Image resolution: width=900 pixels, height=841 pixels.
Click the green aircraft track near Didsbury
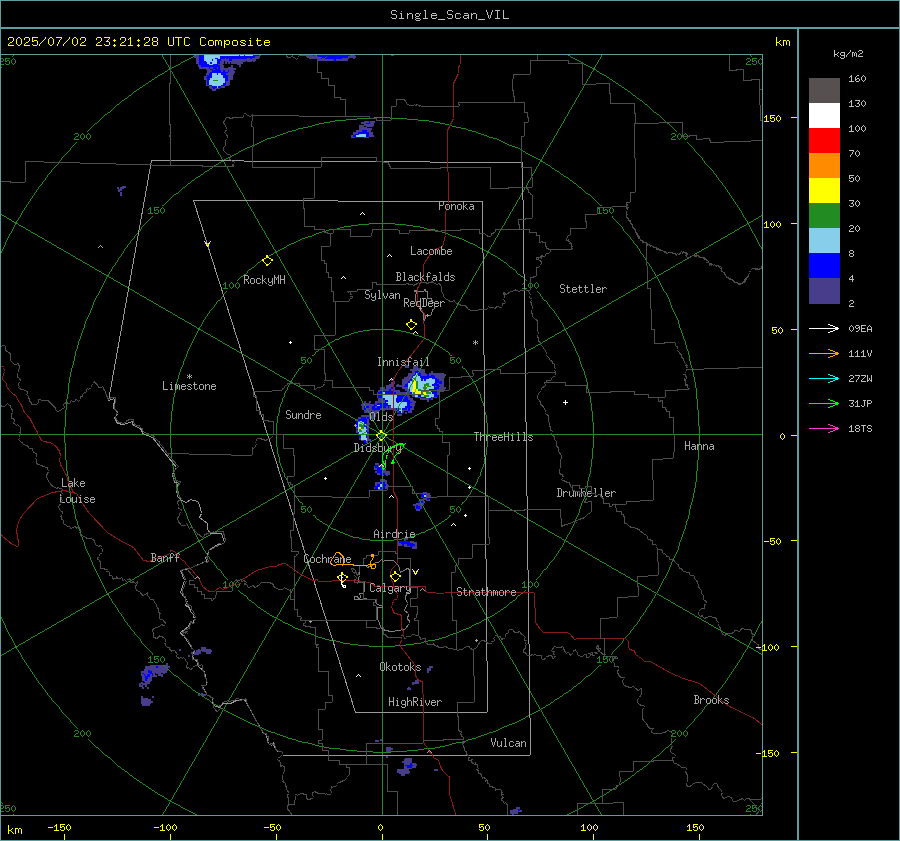393,454
